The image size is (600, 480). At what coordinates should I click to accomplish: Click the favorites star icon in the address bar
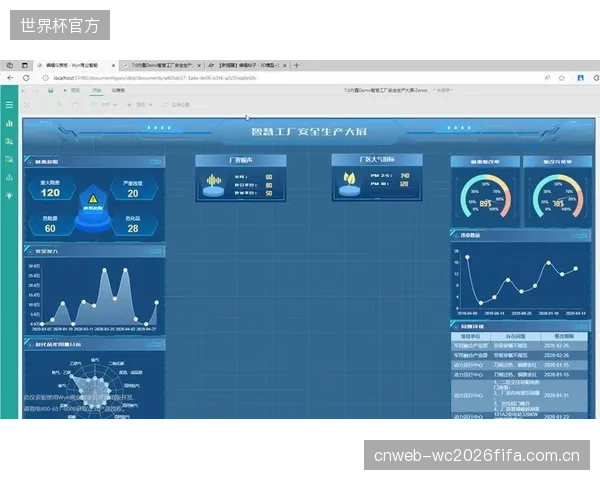tap(561, 78)
